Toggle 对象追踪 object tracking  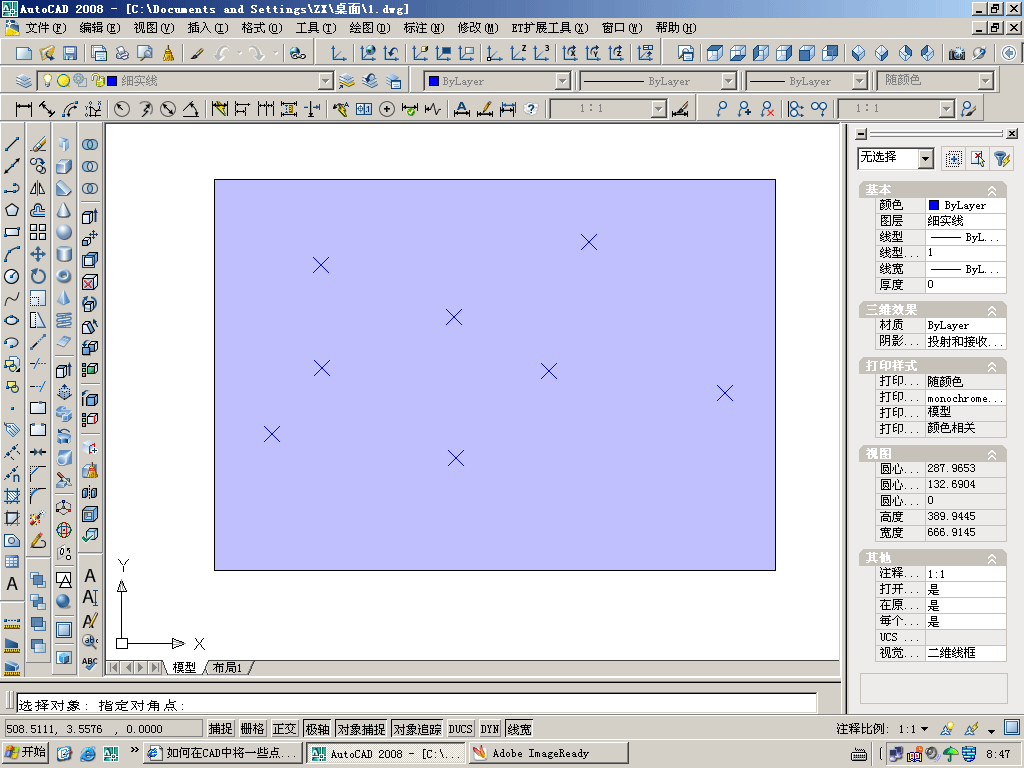pyautogui.click(x=417, y=729)
